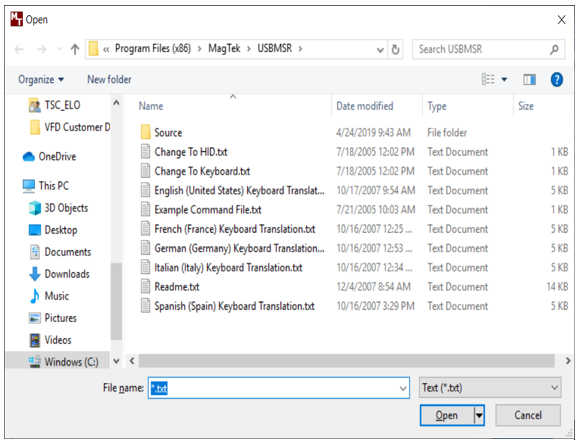Image resolution: width=581 pixels, height=442 pixels.
Task: Select Example Command File.txt icon
Action: pyautogui.click(x=146, y=209)
